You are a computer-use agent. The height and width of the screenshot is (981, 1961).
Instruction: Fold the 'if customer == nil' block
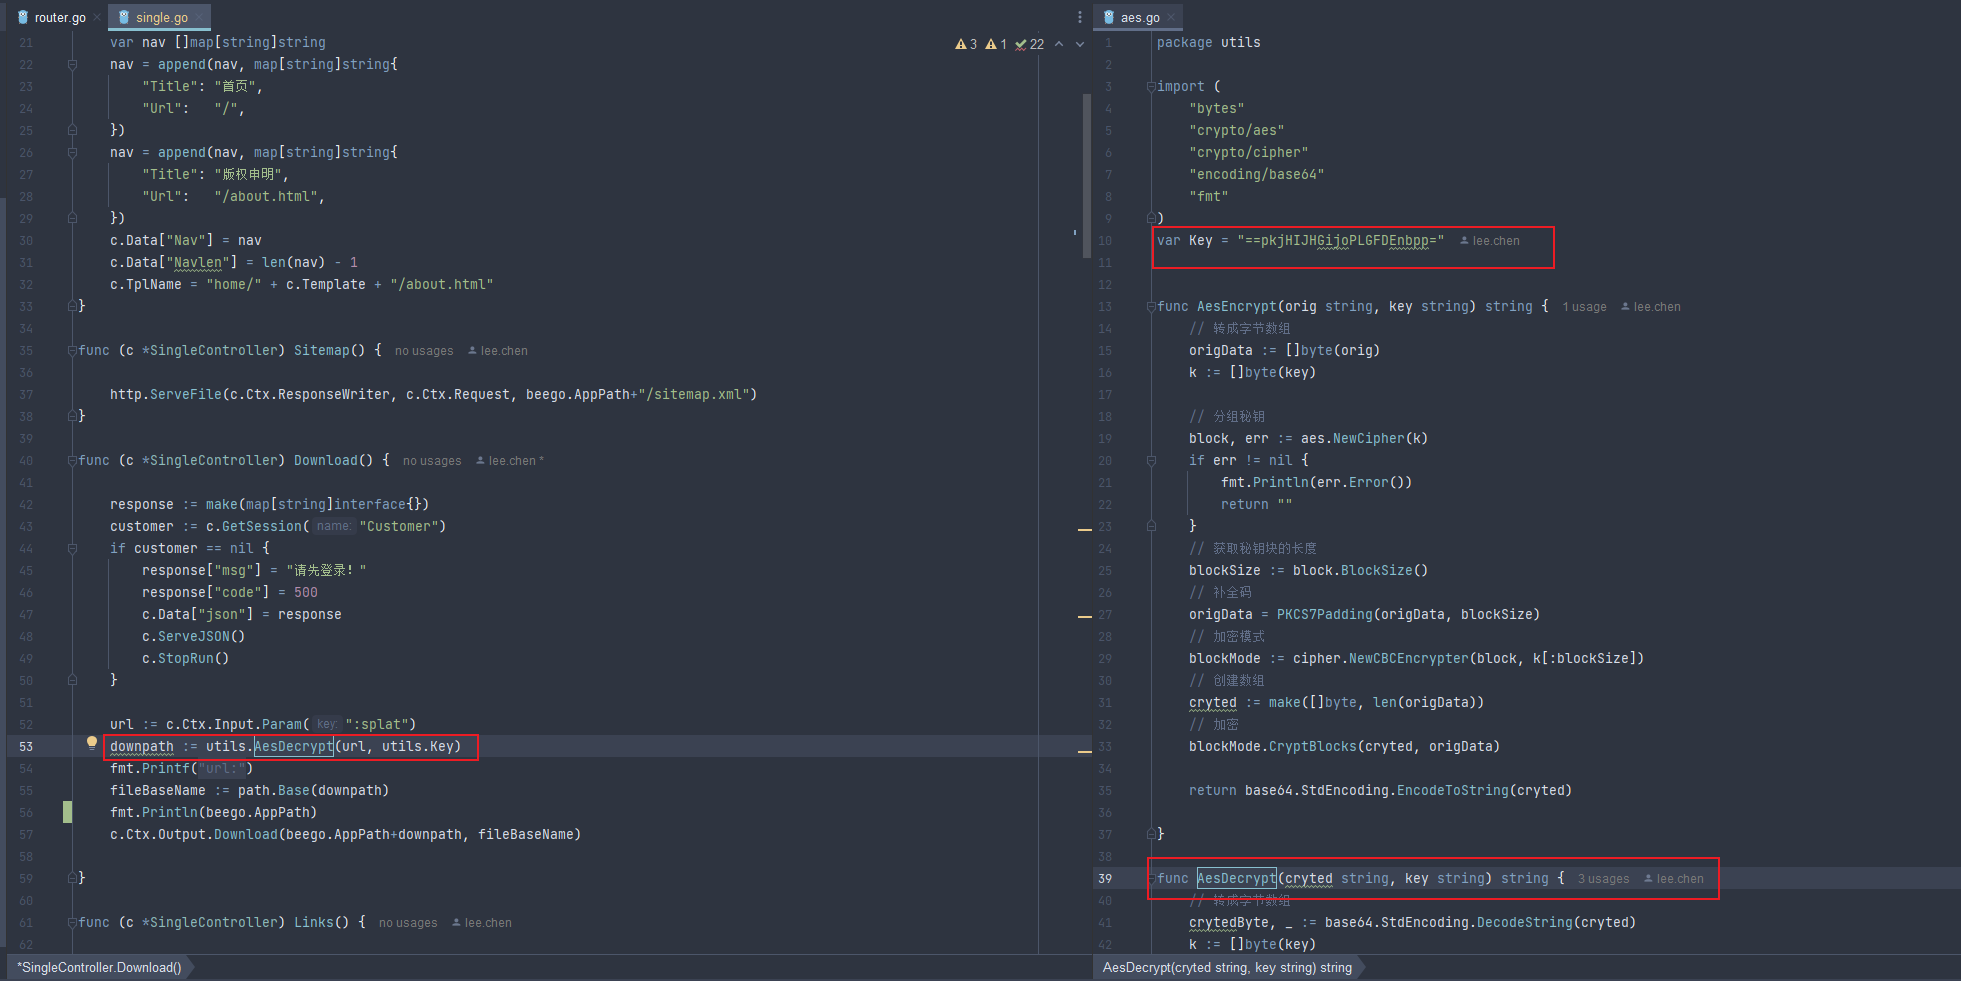[x=72, y=549]
